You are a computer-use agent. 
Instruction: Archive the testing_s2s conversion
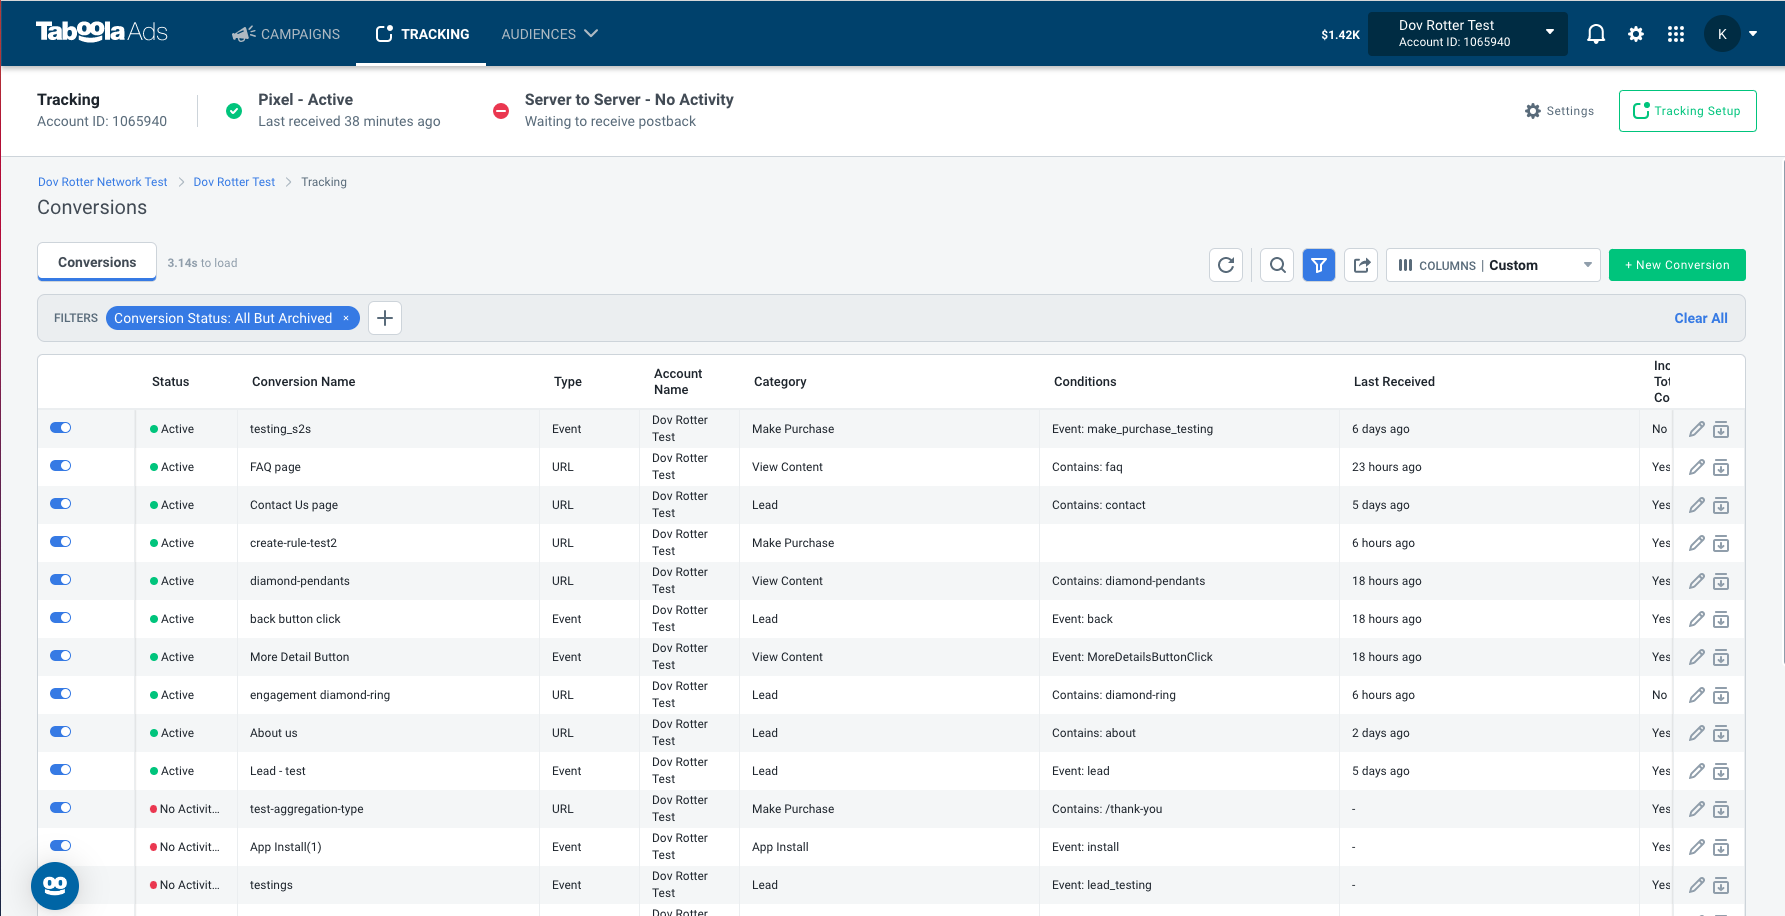[x=1721, y=430]
